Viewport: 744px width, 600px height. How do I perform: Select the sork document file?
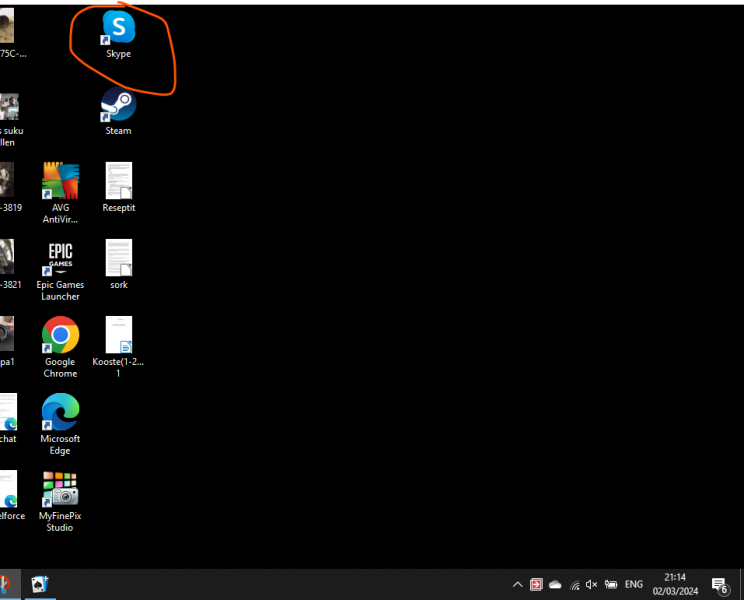click(x=118, y=259)
